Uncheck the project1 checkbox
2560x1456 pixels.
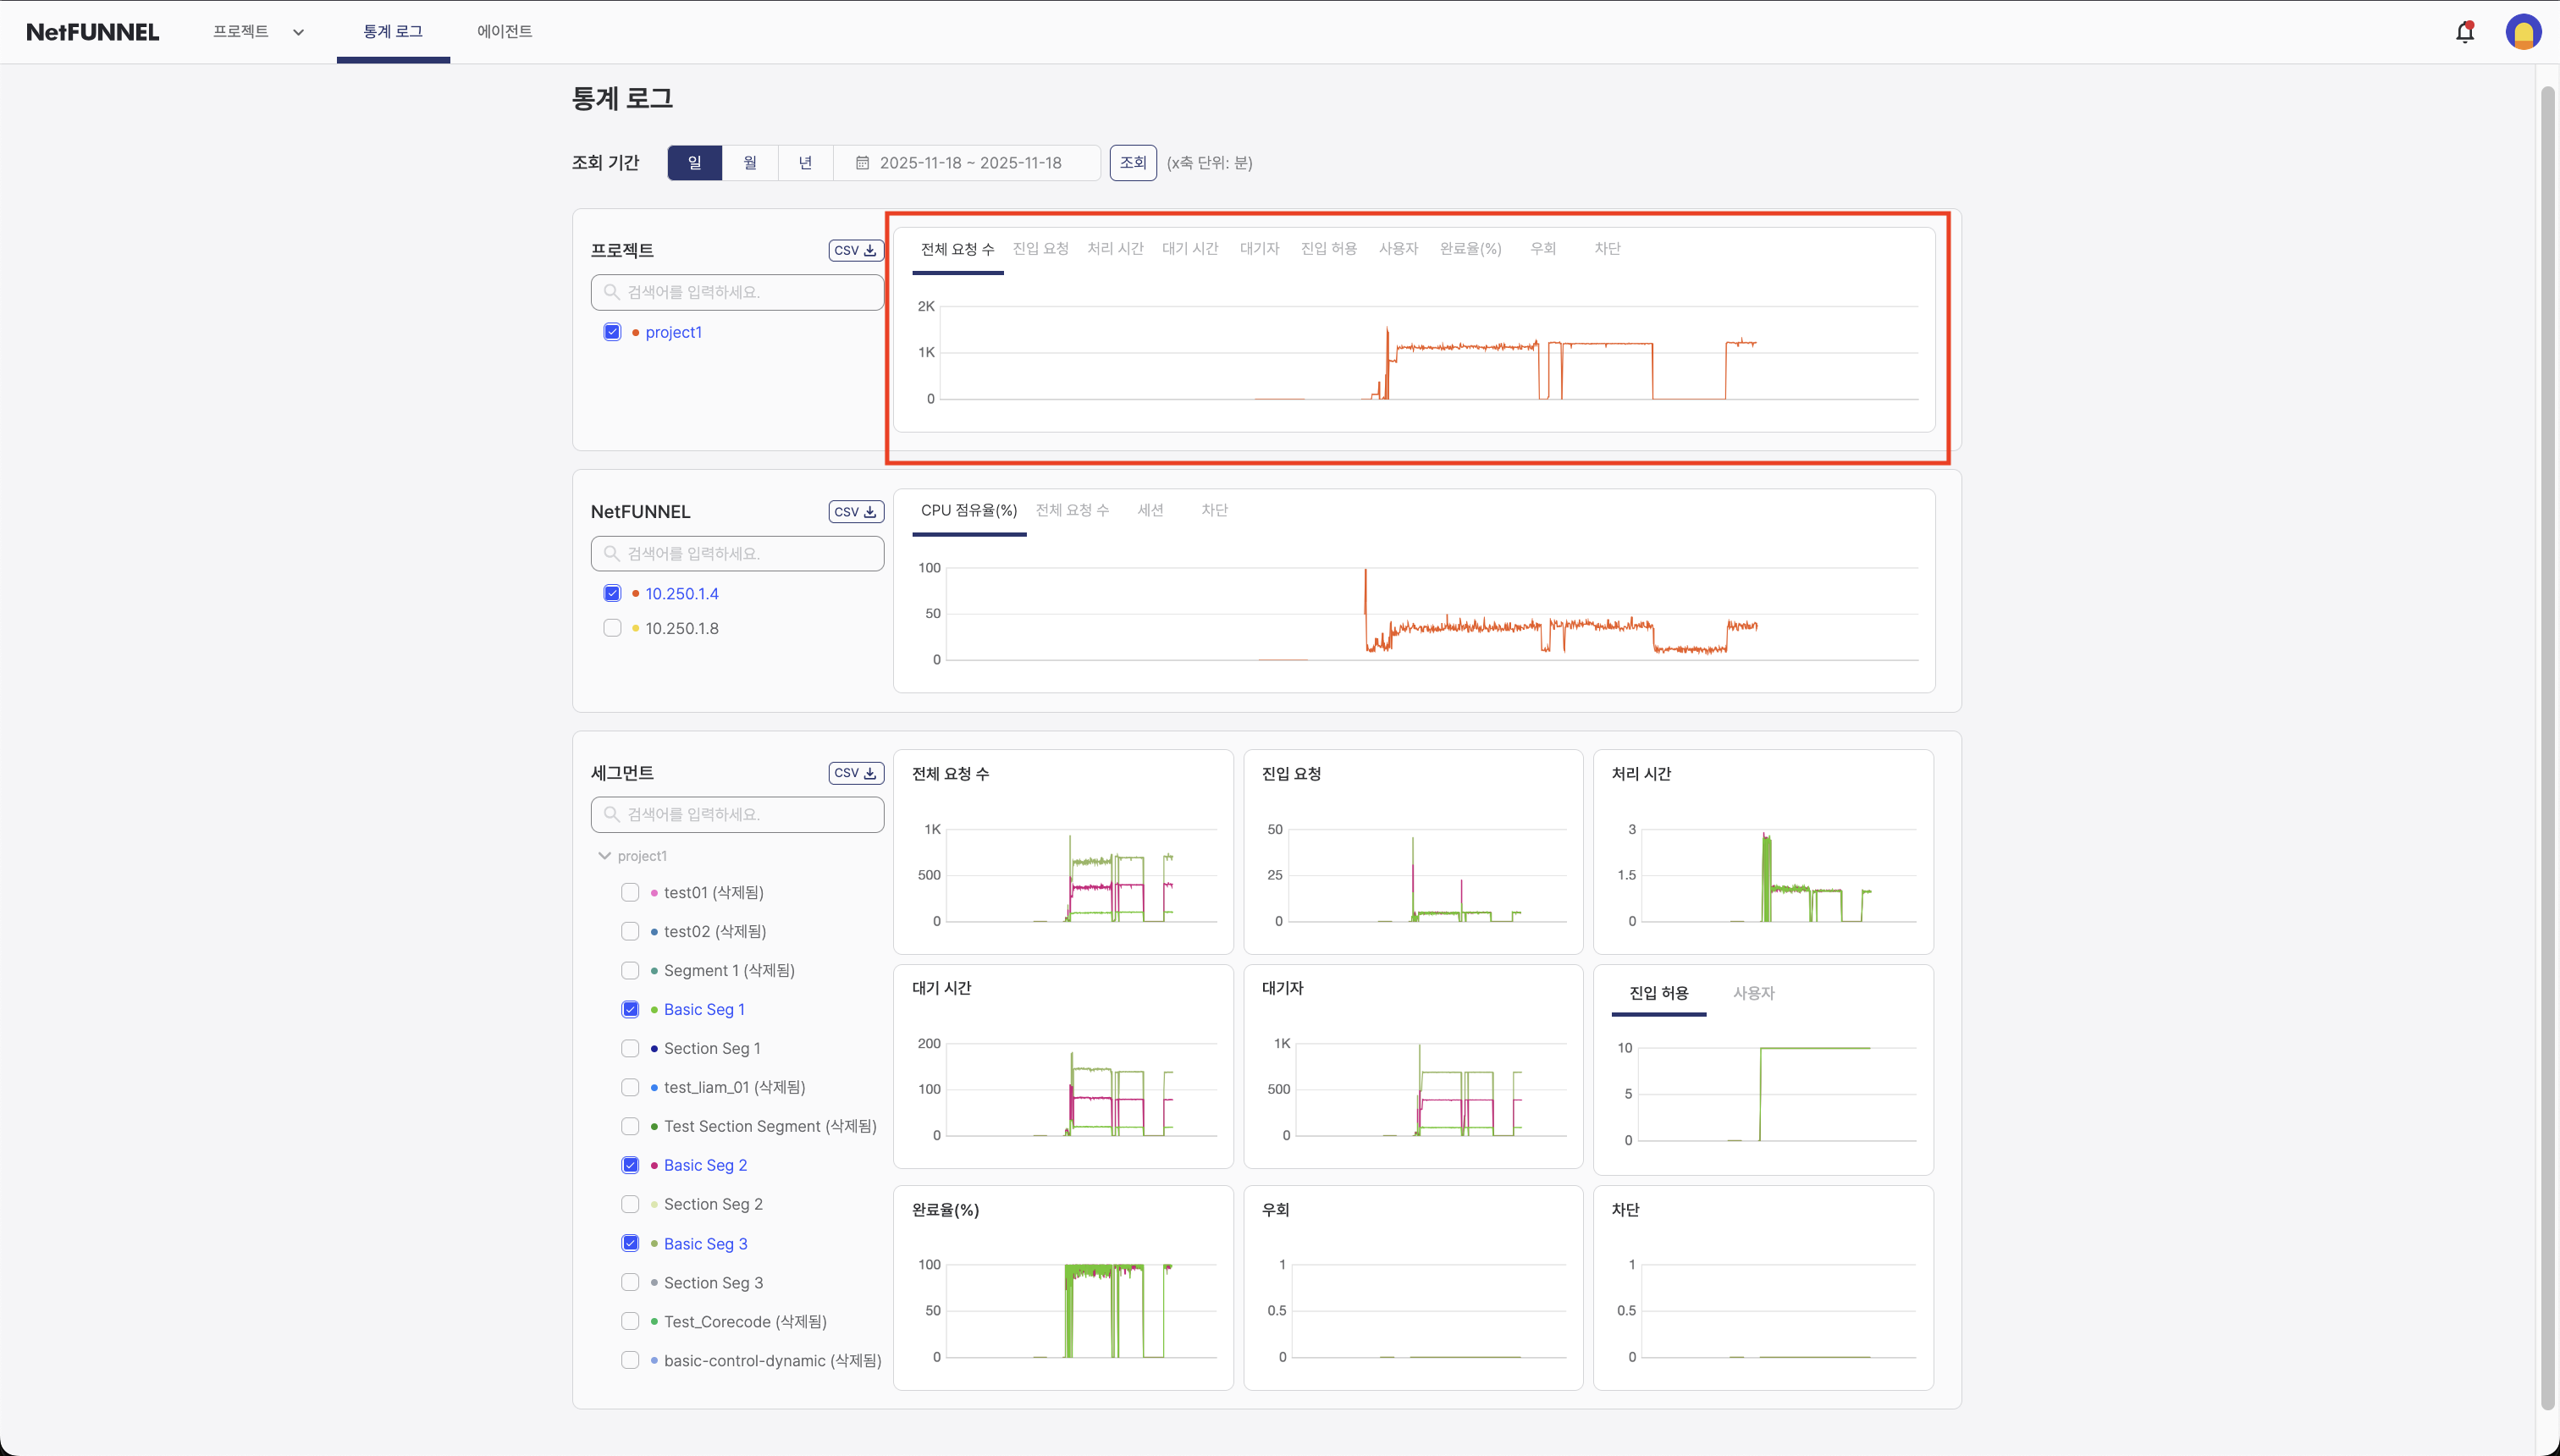pos(612,332)
